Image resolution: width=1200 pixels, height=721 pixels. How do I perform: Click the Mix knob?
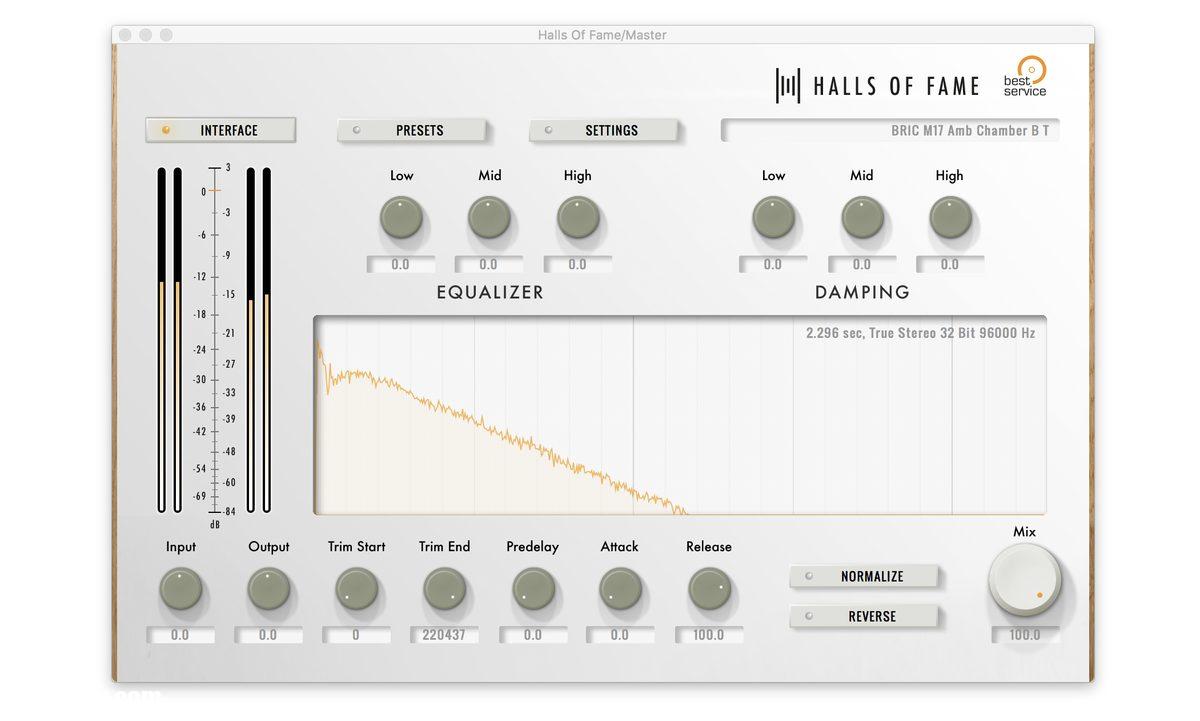coord(1024,581)
